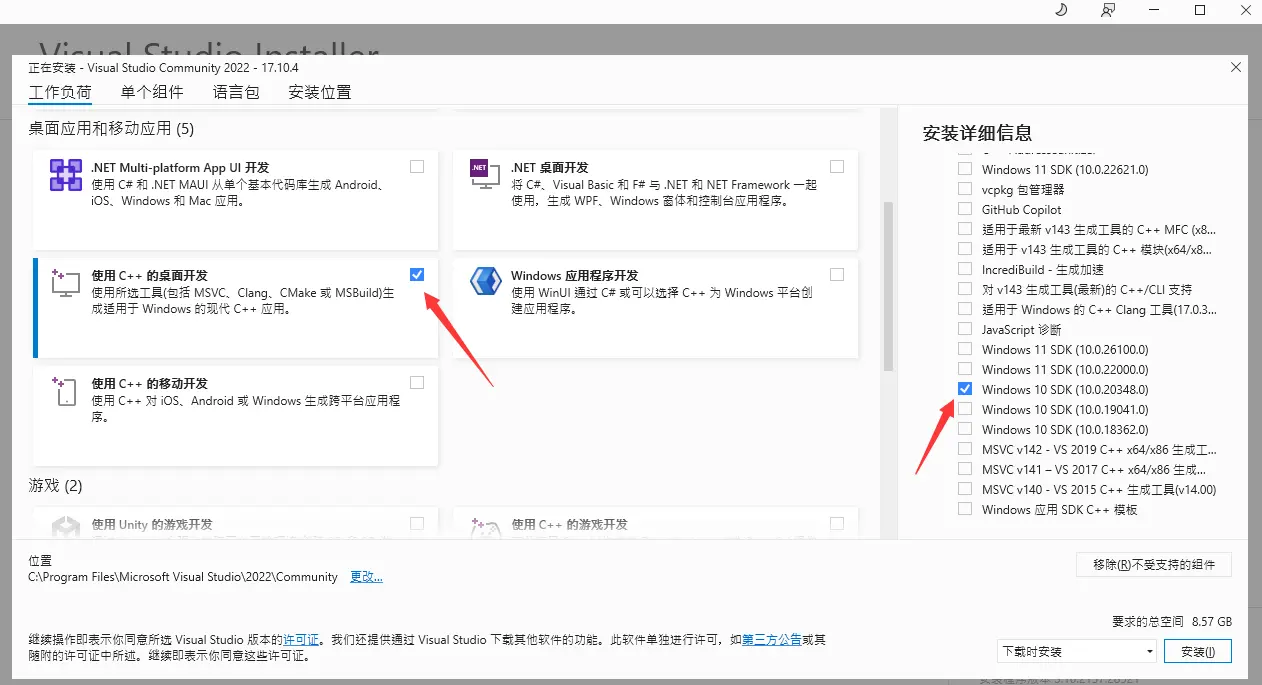Check the v143 C++ 模块 component box
This screenshot has width=1262, height=685.
[x=965, y=249]
